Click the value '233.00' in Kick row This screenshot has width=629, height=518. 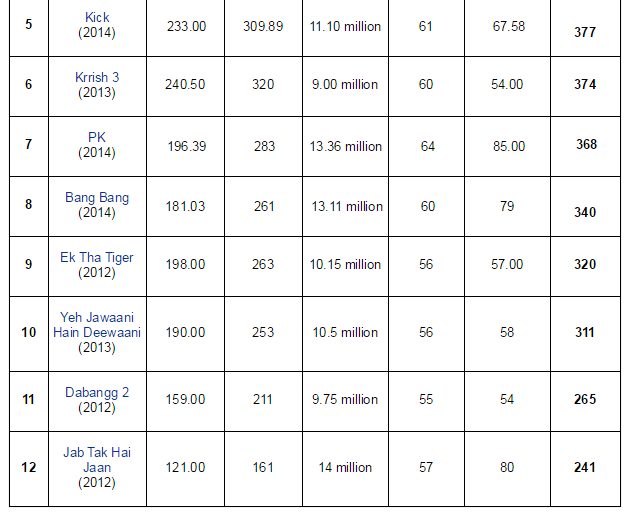coord(187,26)
